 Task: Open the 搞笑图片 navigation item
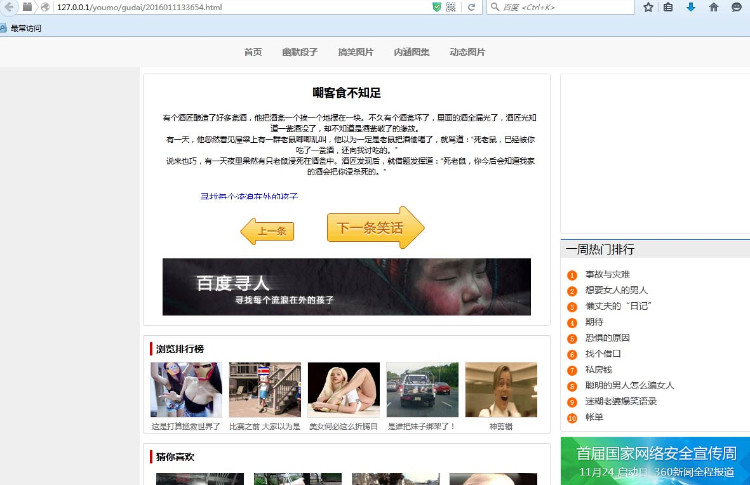click(355, 52)
